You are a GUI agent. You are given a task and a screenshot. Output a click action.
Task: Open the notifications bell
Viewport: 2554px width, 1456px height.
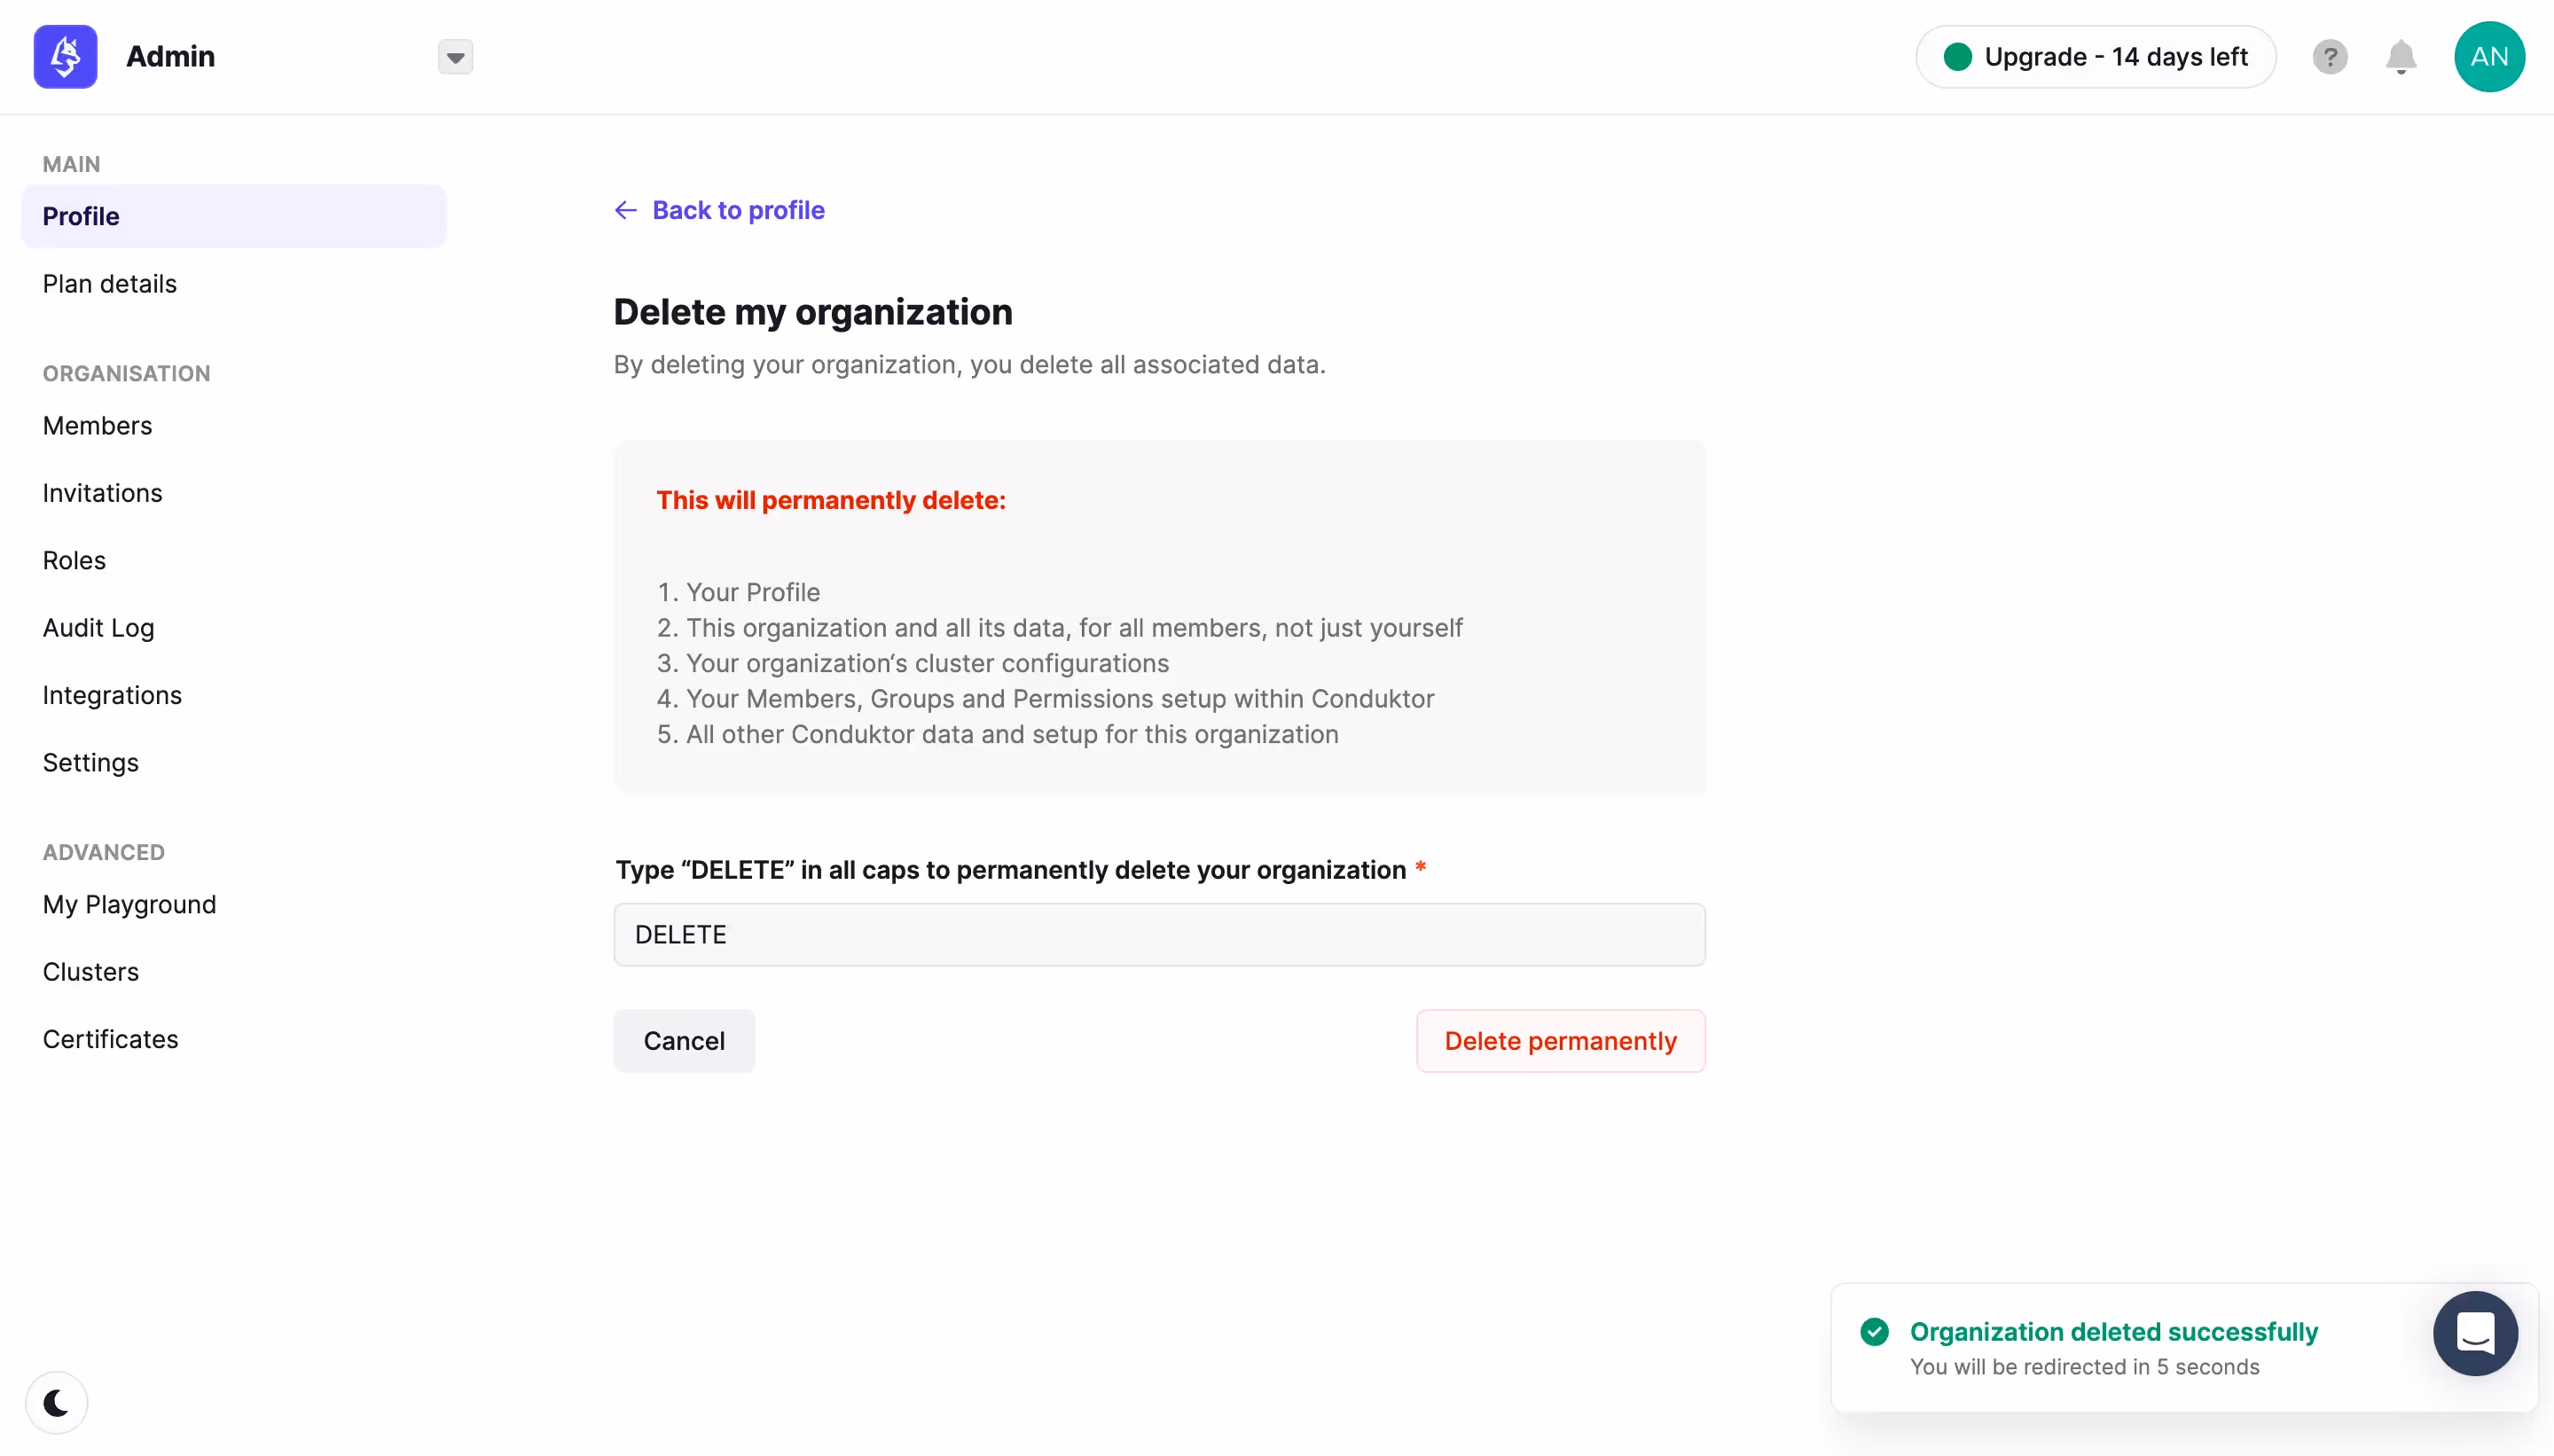point(2401,57)
